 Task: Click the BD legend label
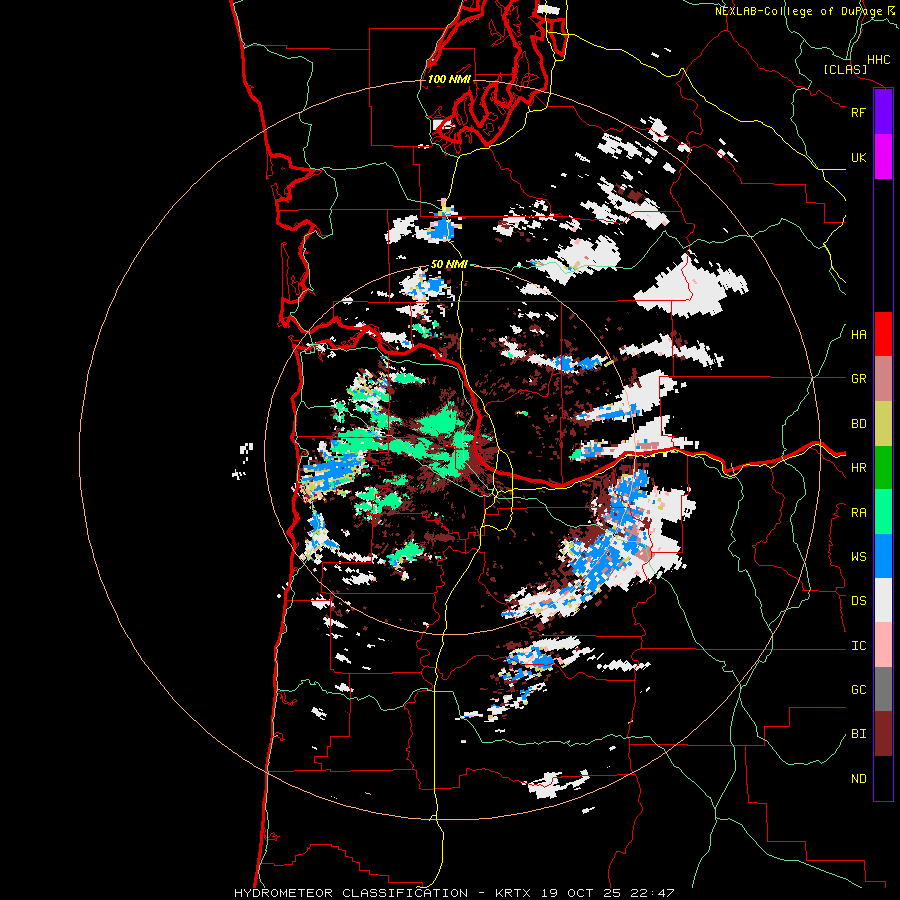coord(859,424)
